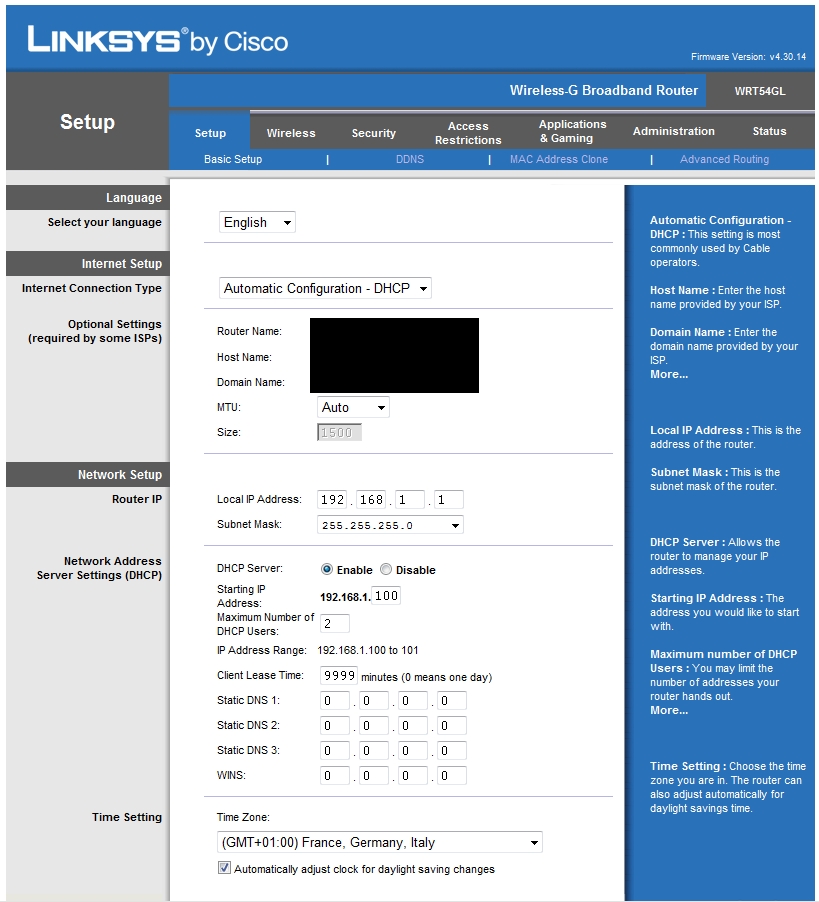Click the Network Address Server Settings (DHCP) label

coord(99,568)
